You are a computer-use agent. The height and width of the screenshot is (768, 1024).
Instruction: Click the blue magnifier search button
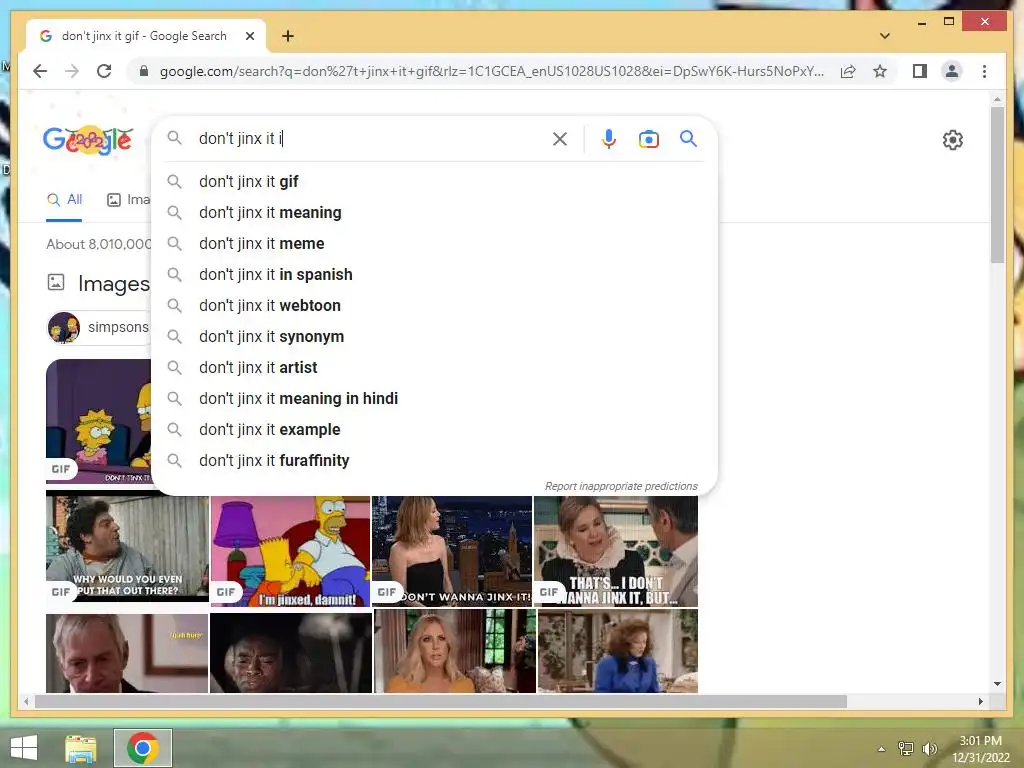688,138
